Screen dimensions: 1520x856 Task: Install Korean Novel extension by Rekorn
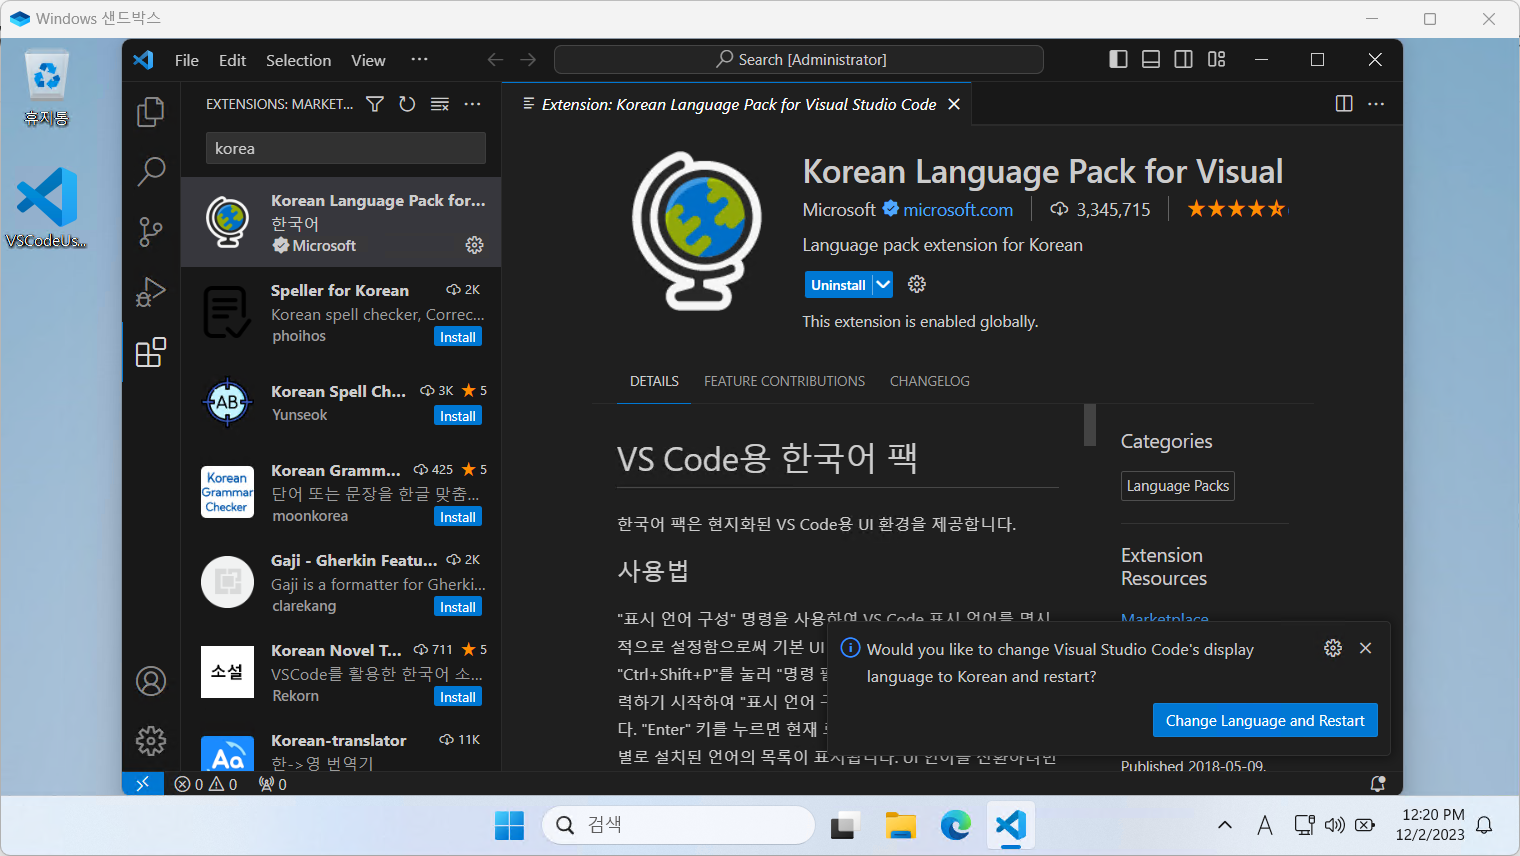point(458,697)
